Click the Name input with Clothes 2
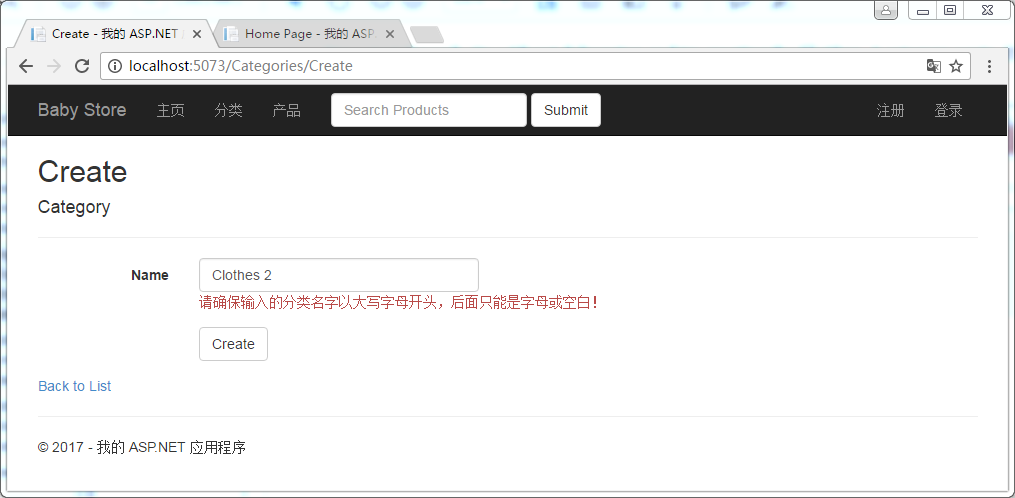Image resolution: width=1015 pixels, height=498 pixels. pyautogui.click(x=339, y=275)
